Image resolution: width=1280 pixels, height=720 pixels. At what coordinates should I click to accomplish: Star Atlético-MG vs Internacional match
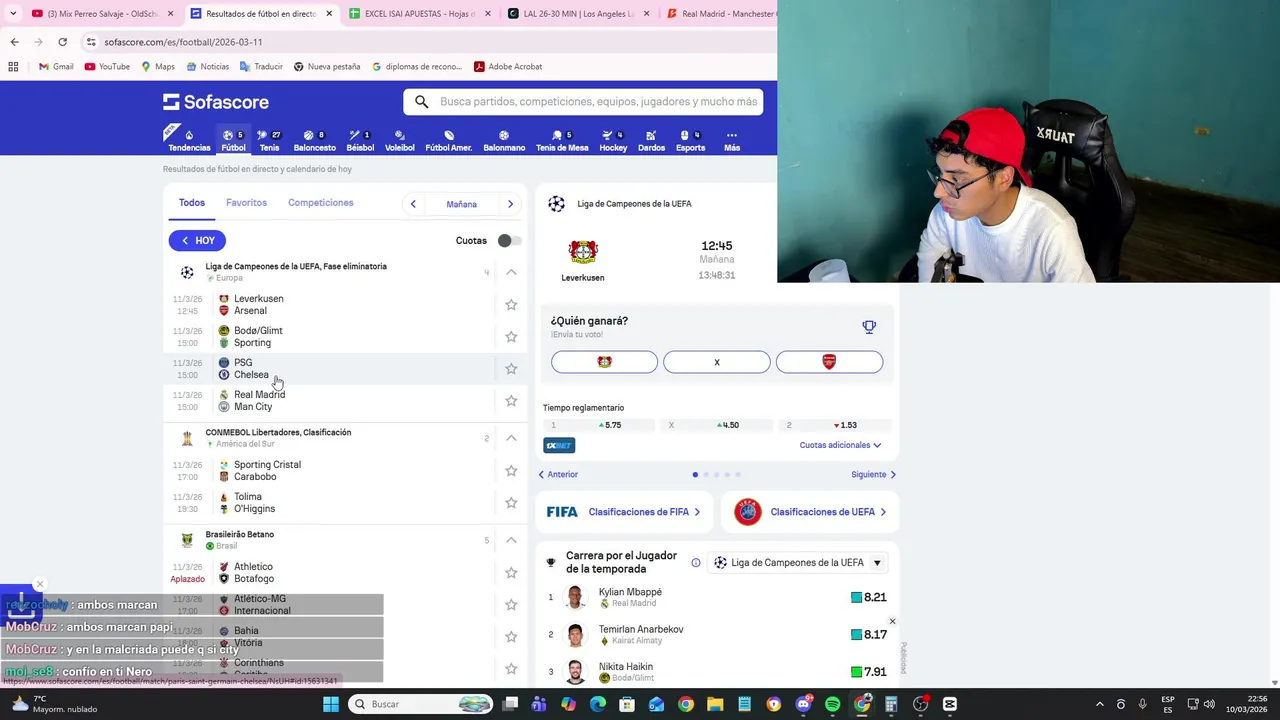(511, 605)
